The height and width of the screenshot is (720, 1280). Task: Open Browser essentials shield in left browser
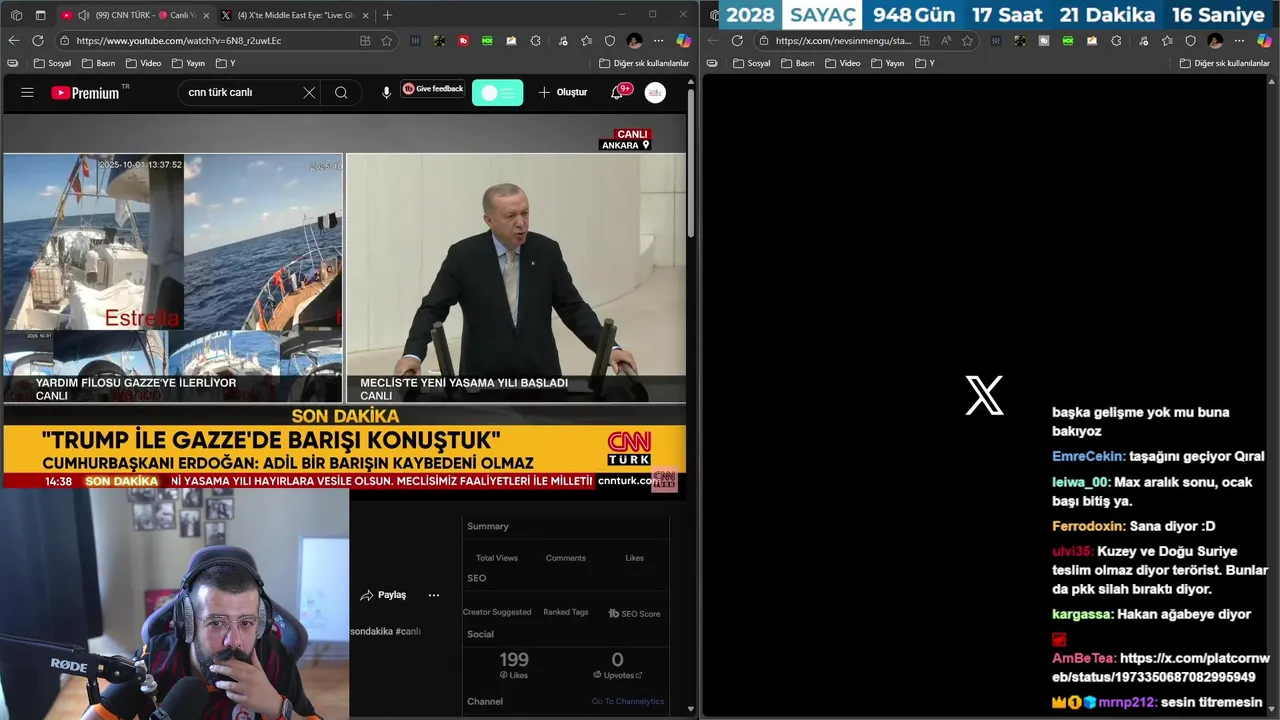(610, 41)
